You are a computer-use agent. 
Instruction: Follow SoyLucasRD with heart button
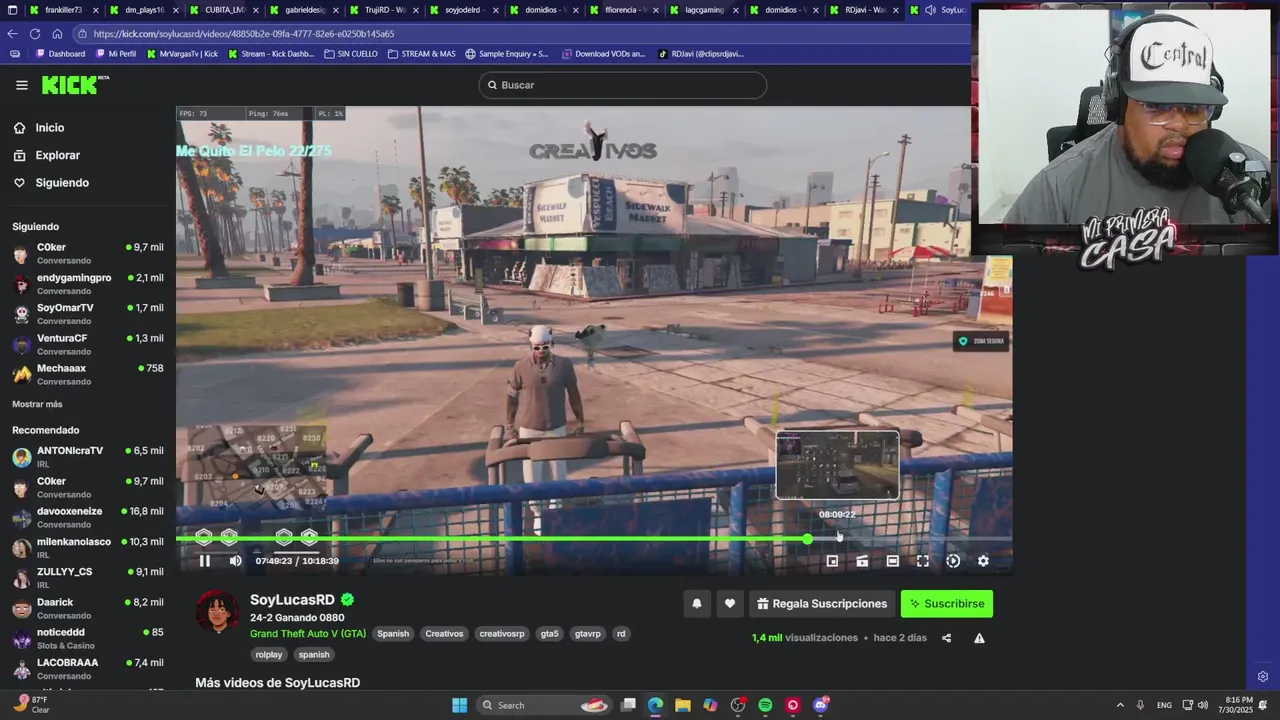point(730,604)
